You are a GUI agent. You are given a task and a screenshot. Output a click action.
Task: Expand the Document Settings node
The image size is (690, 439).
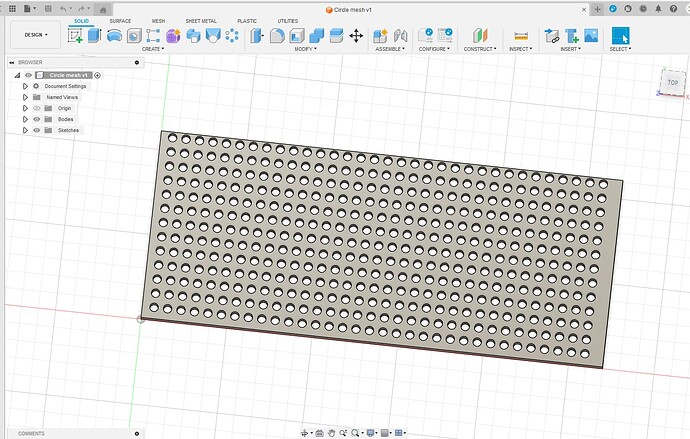[25, 86]
